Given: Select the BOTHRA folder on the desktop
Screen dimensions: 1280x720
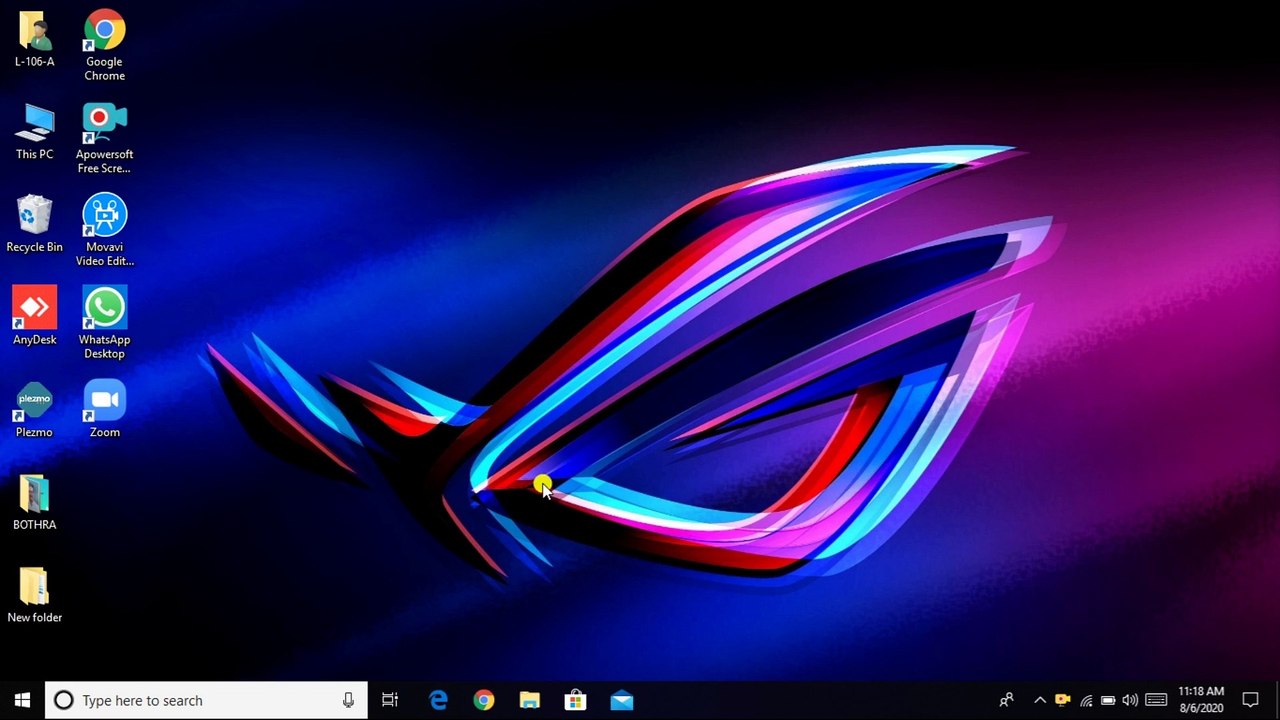Looking at the screenshot, I should tap(34, 503).
